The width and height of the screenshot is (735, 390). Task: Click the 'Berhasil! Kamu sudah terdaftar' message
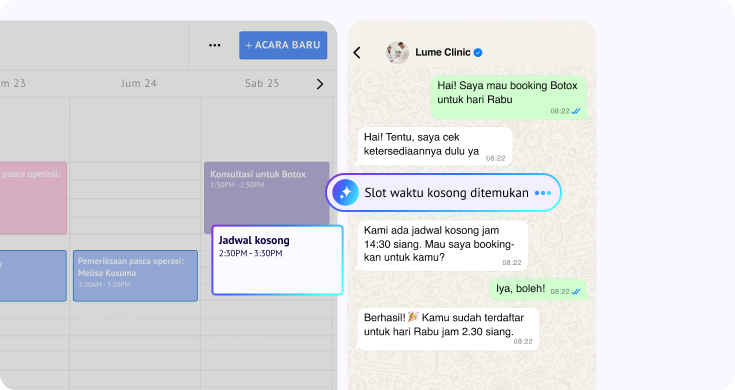click(x=448, y=329)
